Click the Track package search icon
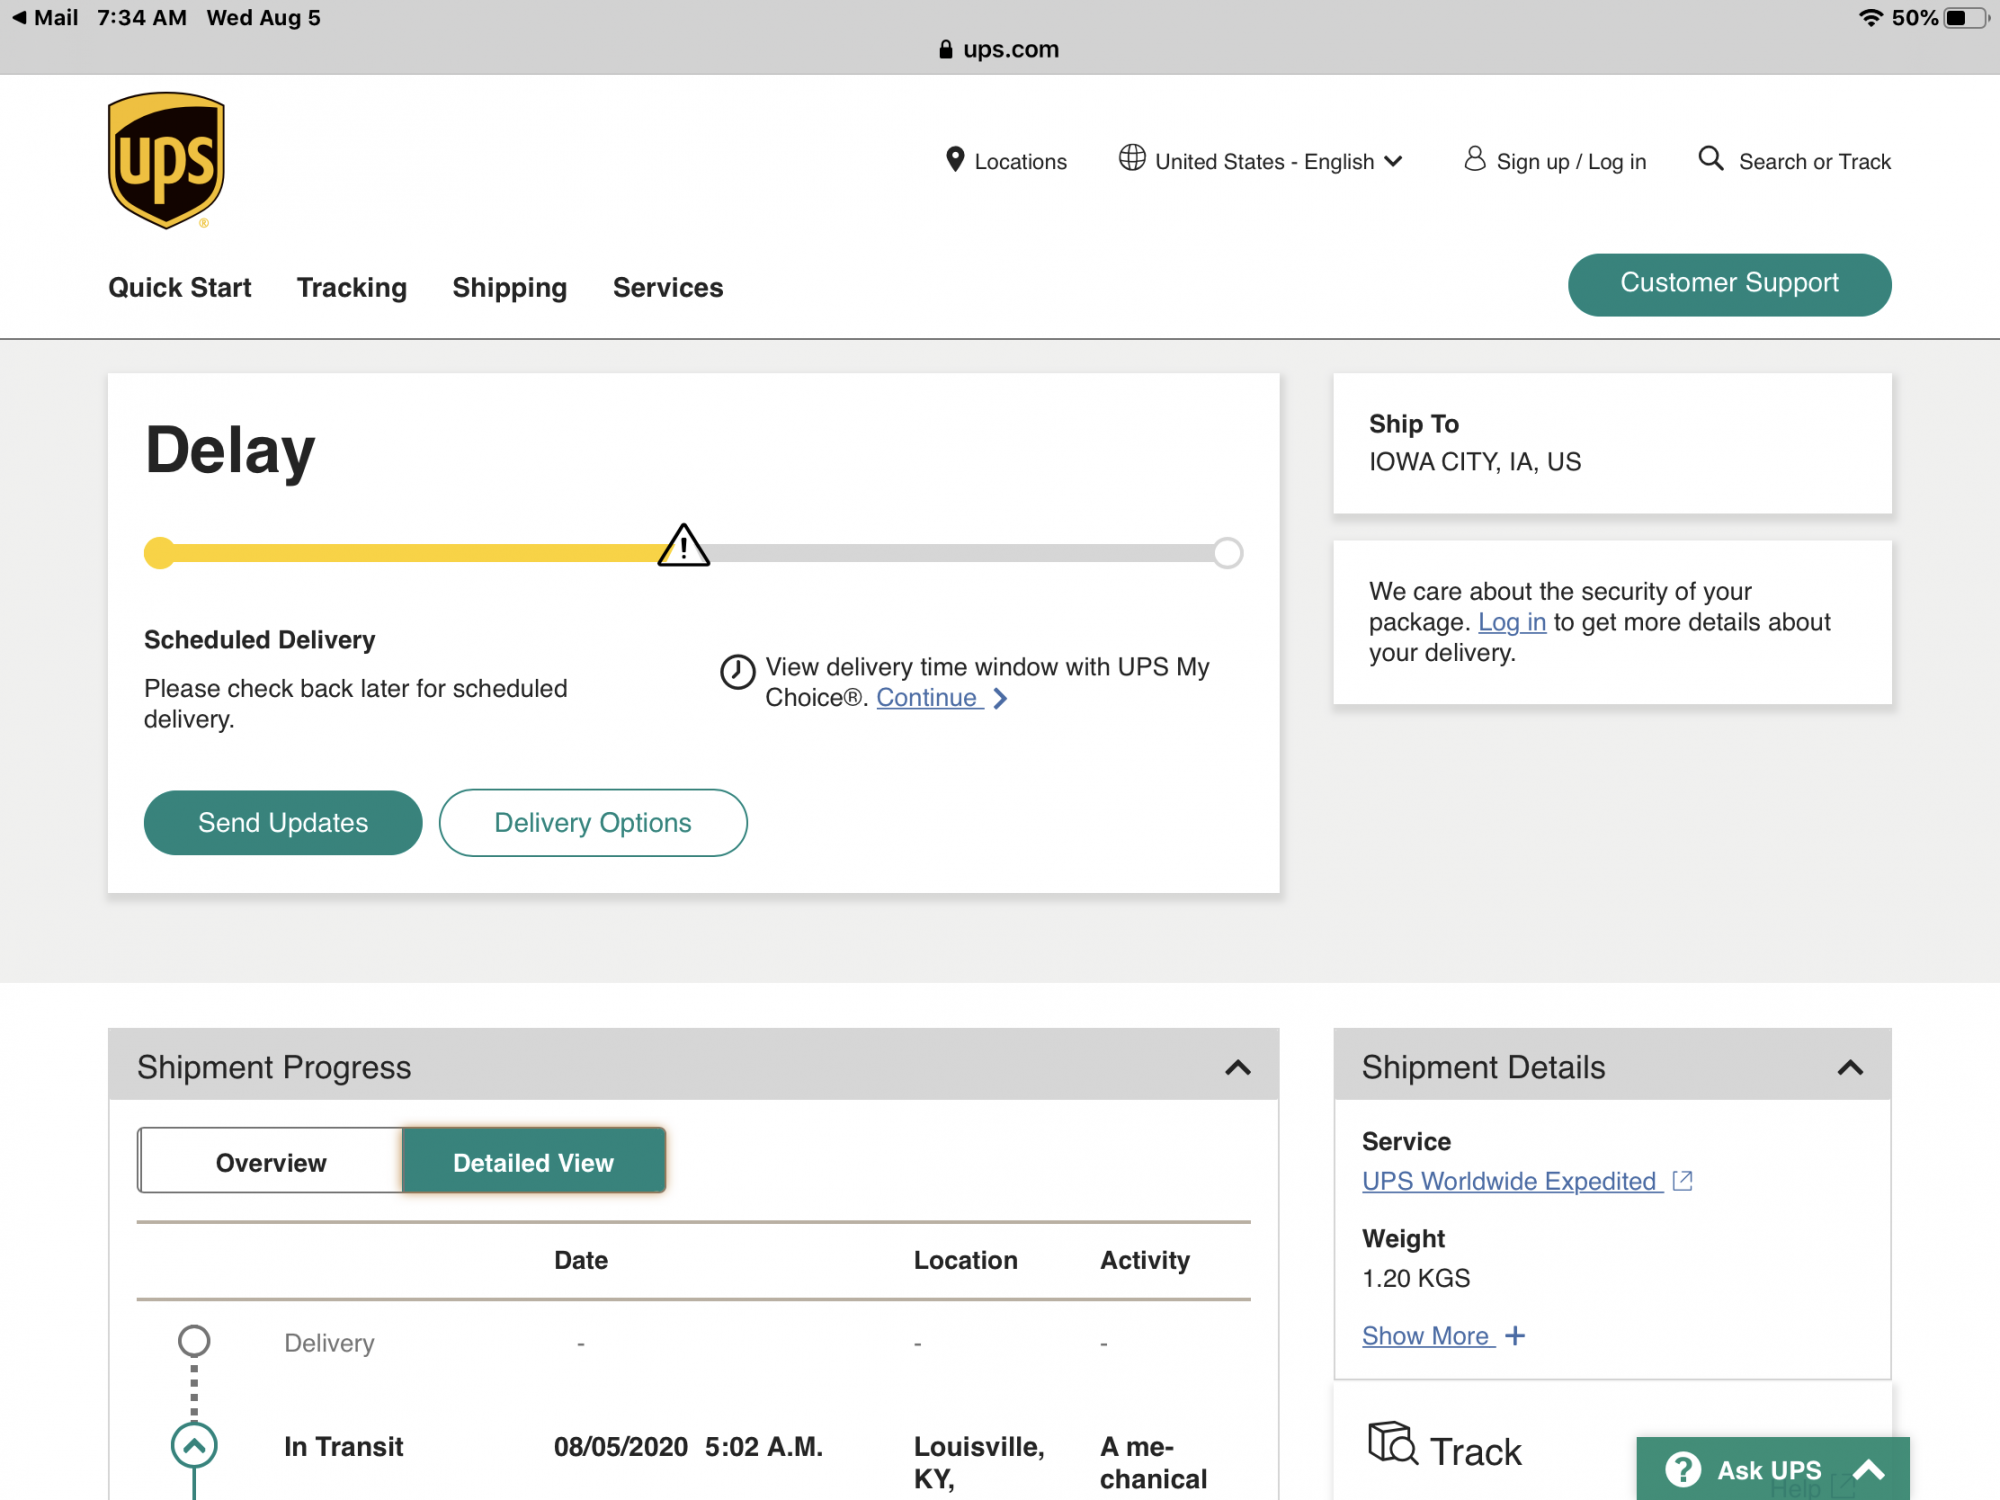 (x=1392, y=1443)
